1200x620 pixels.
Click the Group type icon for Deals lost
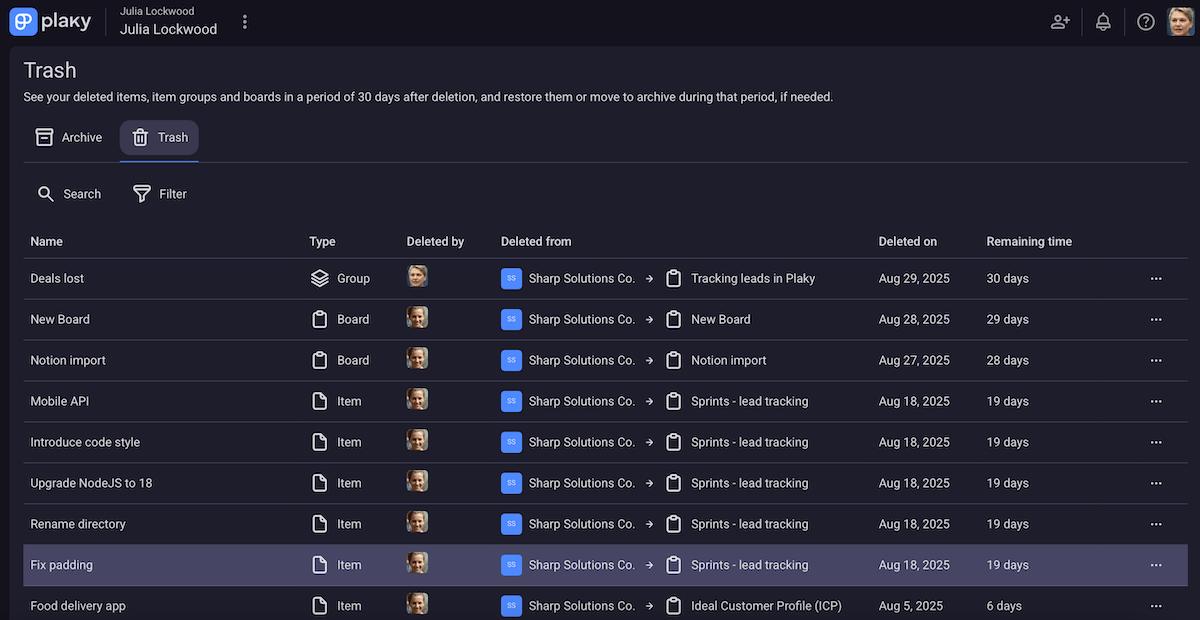click(319, 278)
